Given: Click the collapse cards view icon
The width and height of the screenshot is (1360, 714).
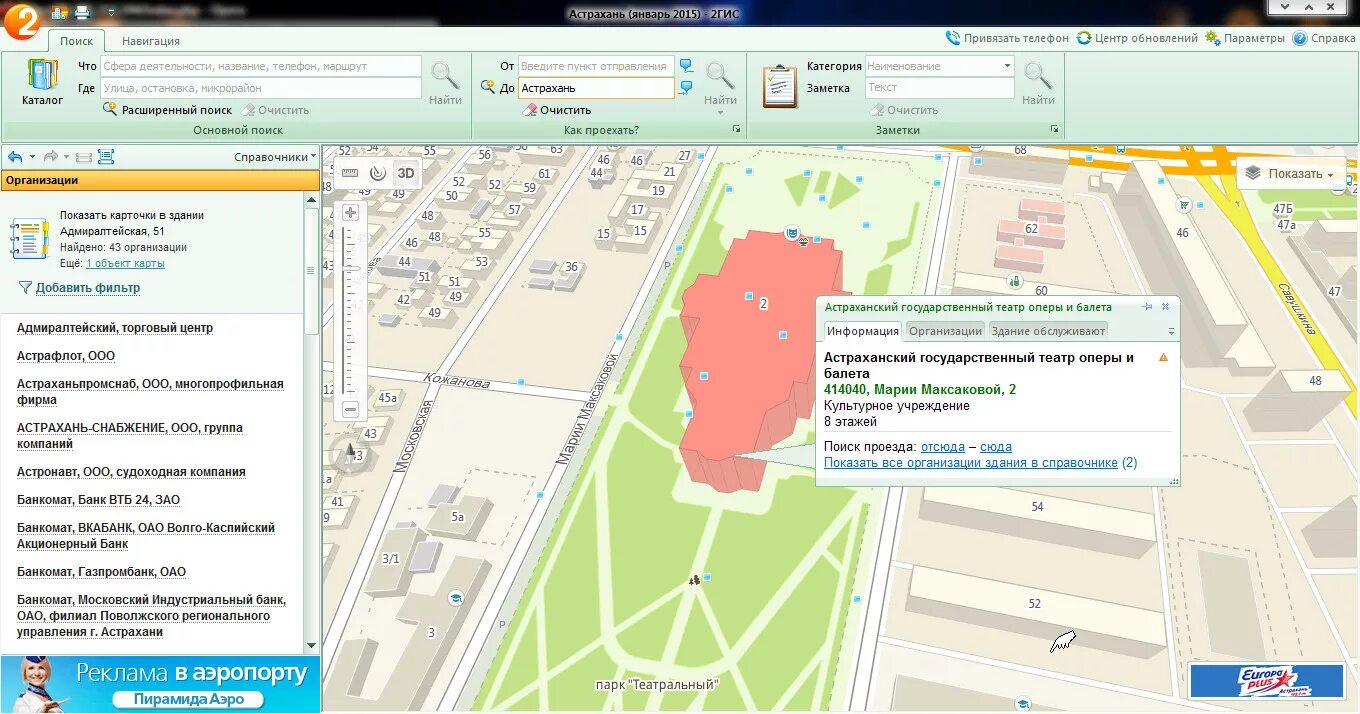Looking at the screenshot, I should pyautogui.click(x=84, y=157).
